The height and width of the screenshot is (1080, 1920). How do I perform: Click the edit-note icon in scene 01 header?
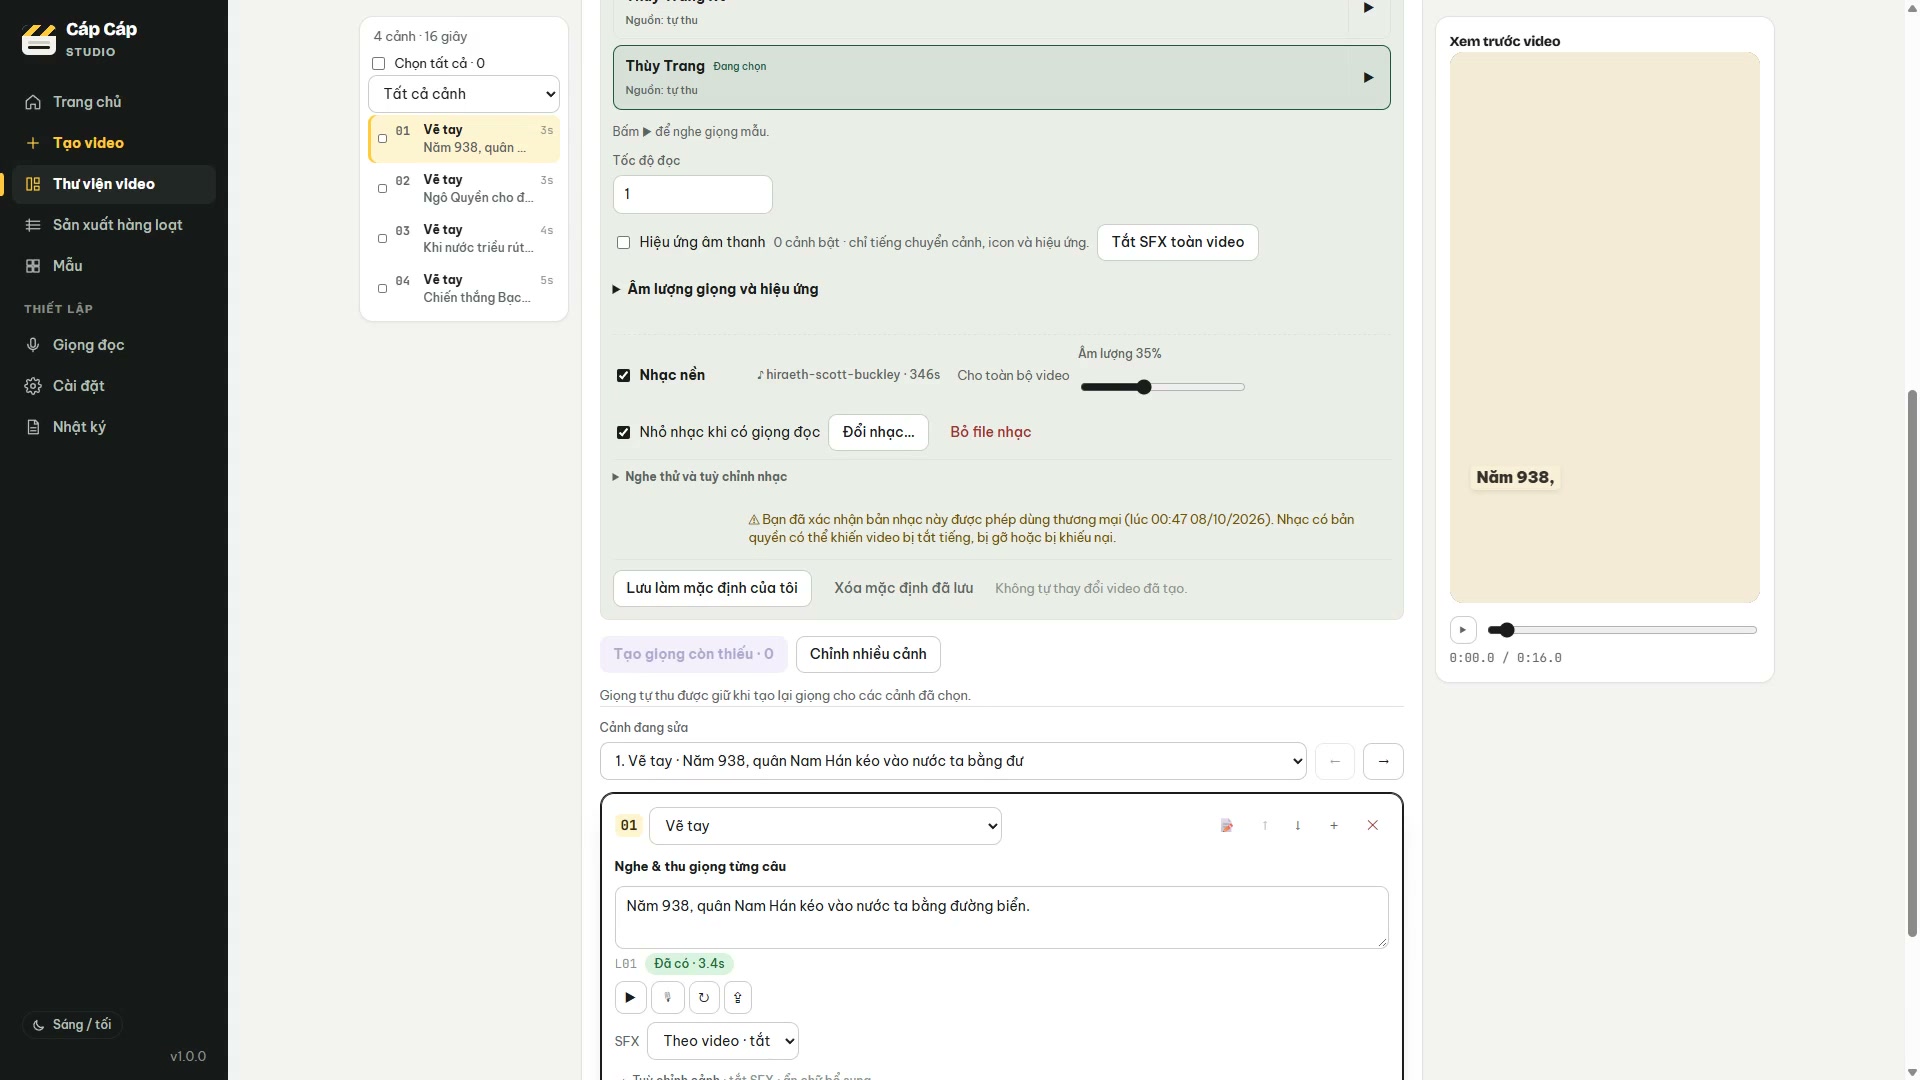(x=1226, y=826)
